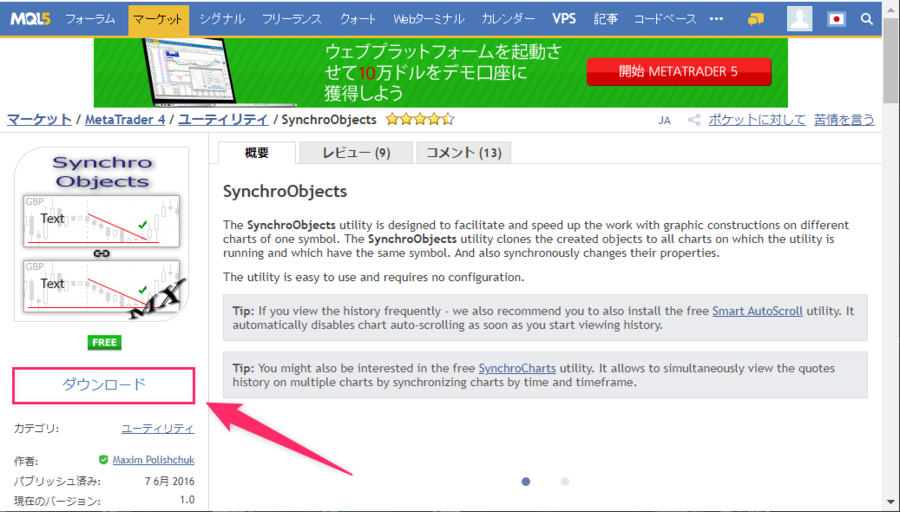Go to マーケット breadcrumb link
This screenshot has width=900, height=512.
point(39,119)
